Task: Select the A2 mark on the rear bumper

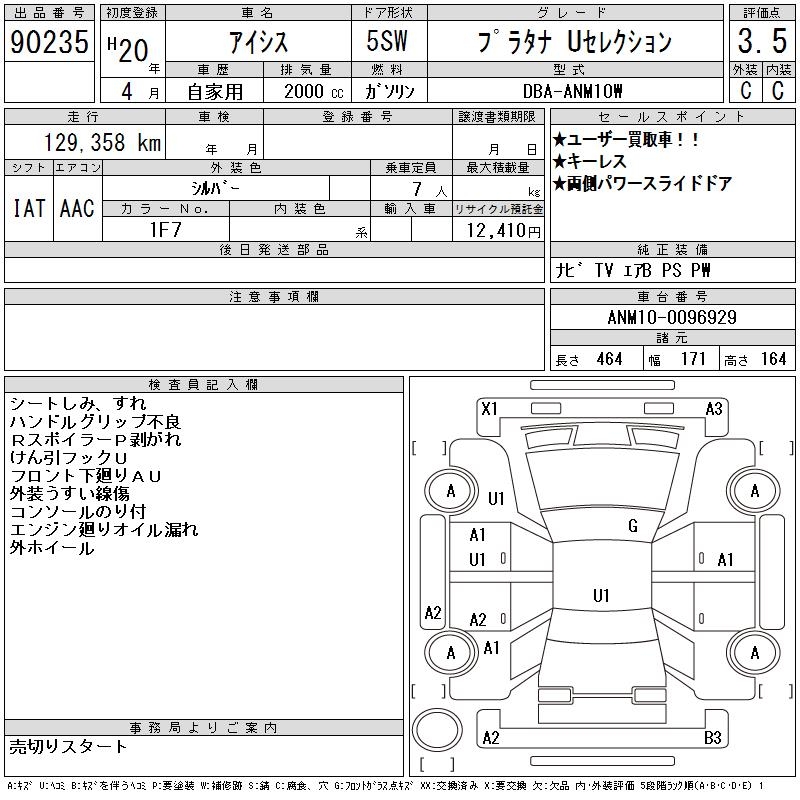Action: tap(491, 738)
